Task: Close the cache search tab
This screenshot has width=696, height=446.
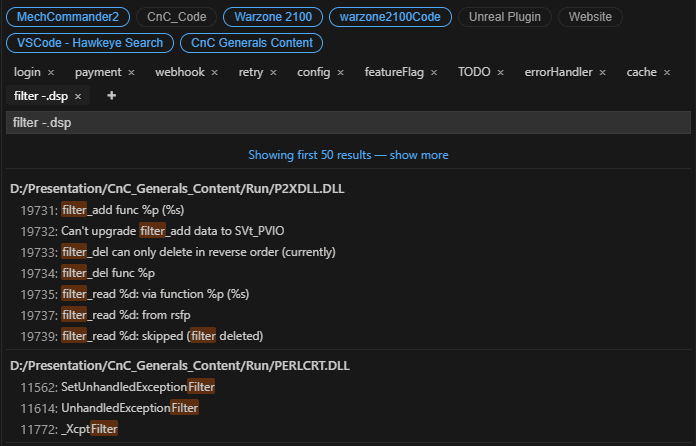Action: coord(667,72)
